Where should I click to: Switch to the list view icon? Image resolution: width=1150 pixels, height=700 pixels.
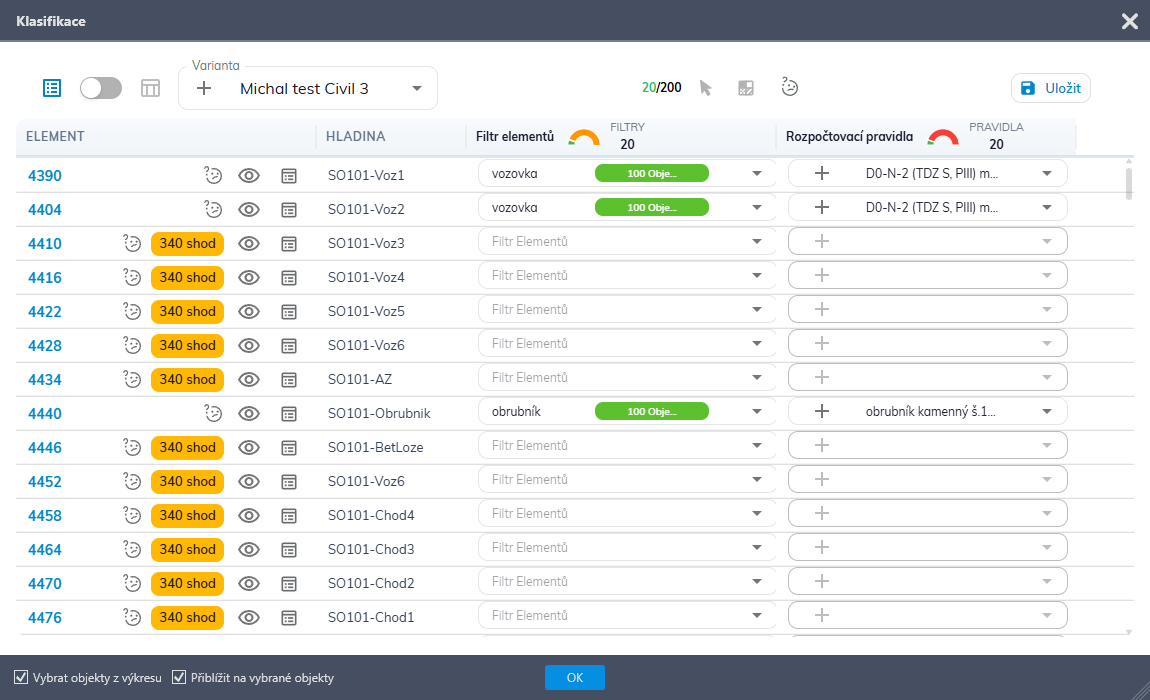(52, 88)
